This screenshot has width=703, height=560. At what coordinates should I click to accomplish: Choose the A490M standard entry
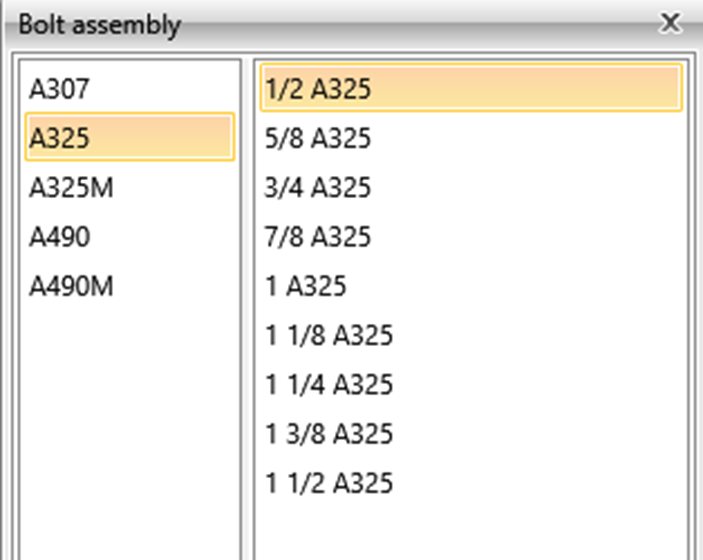point(71,287)
